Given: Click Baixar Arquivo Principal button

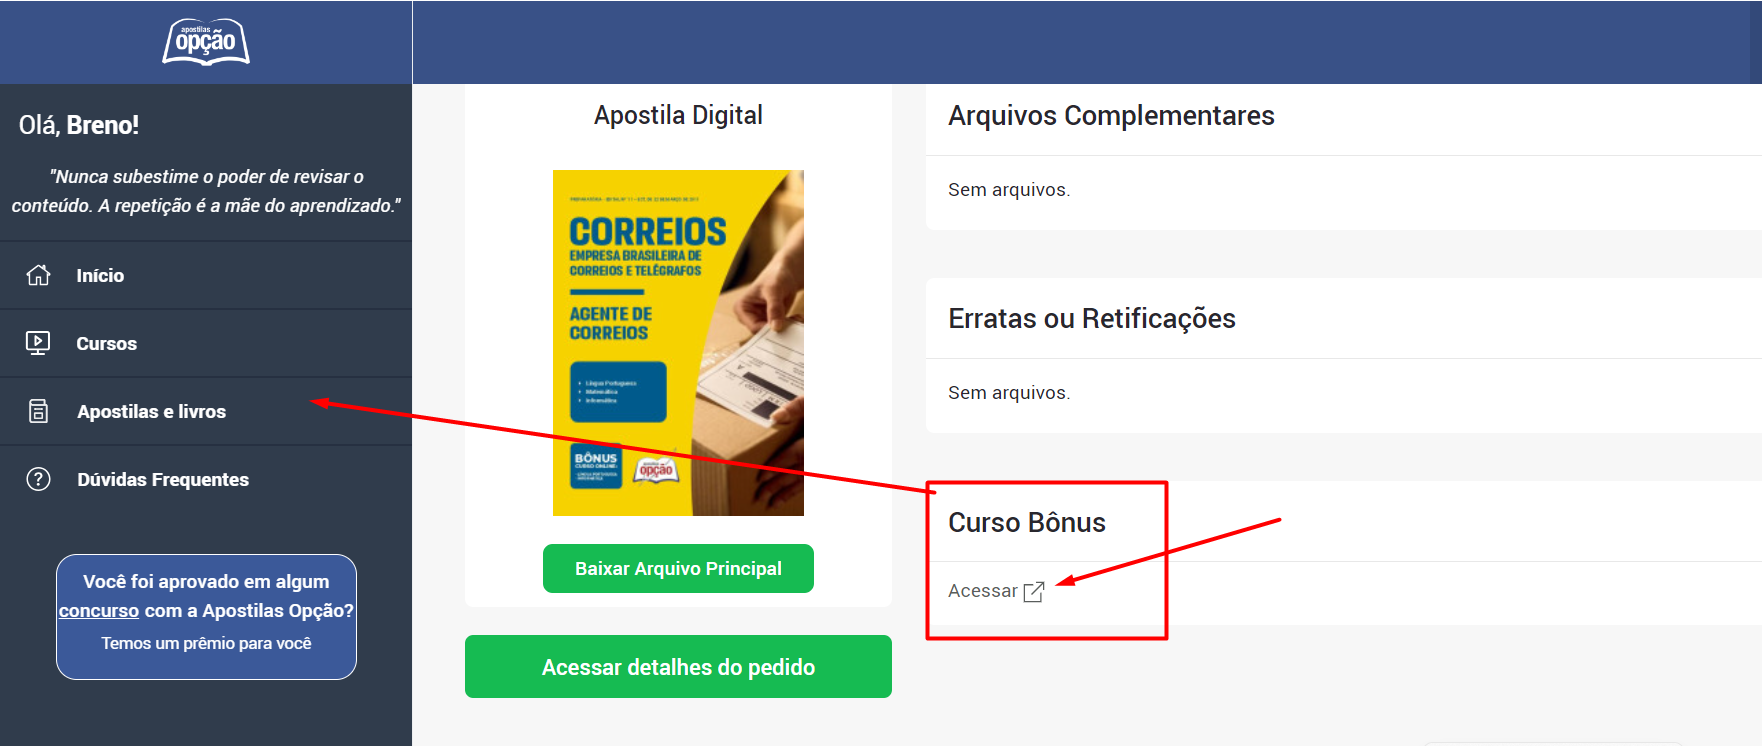Looking at the screenshot, I should point(678,568).
